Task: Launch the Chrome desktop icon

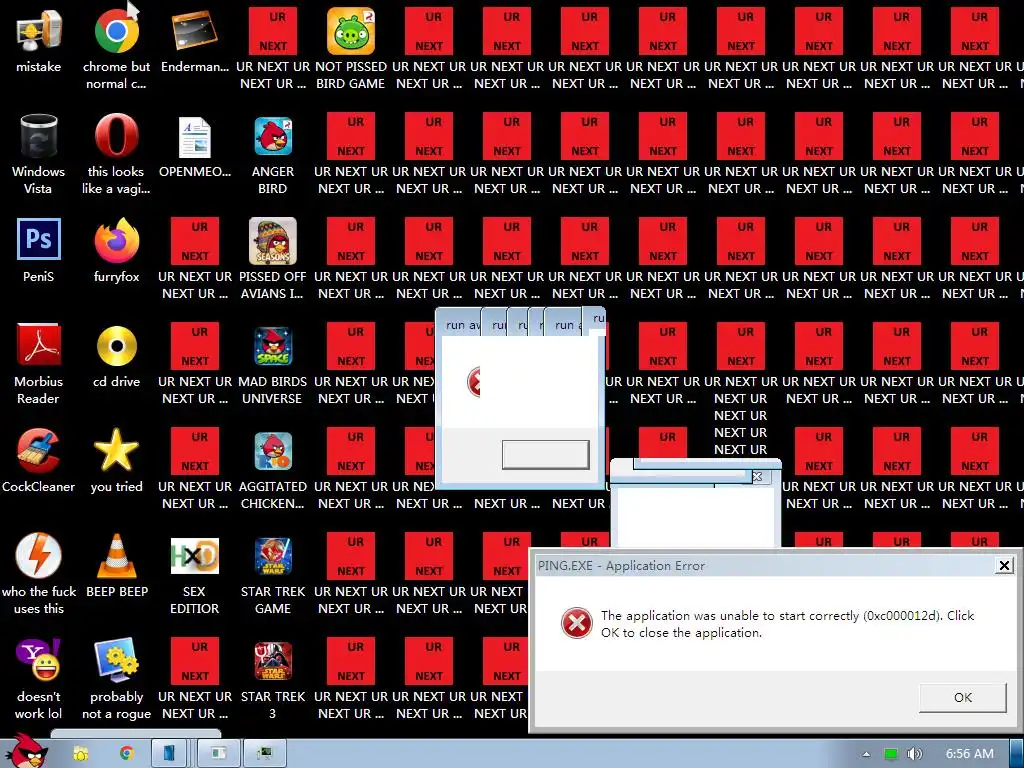Action: tap(116, 30)
